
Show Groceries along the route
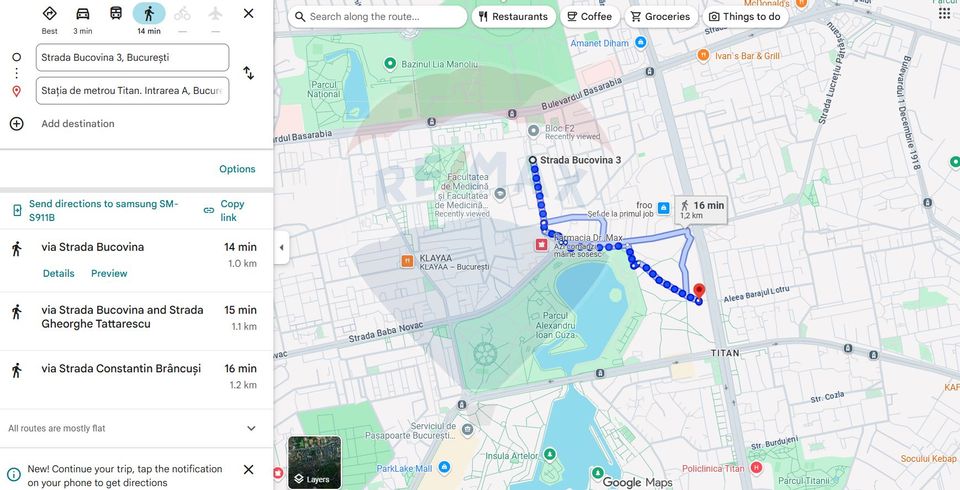point(661,17)
